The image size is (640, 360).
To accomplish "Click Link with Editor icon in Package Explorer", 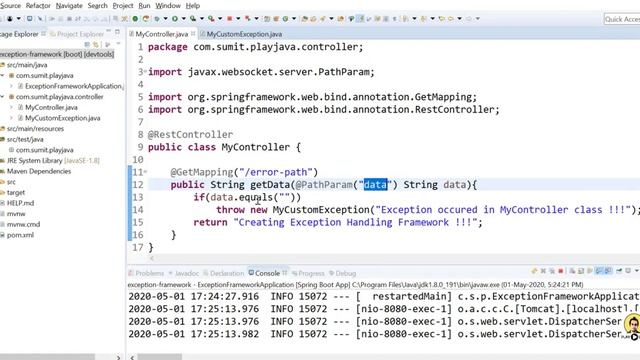I will tap(96, 44).
